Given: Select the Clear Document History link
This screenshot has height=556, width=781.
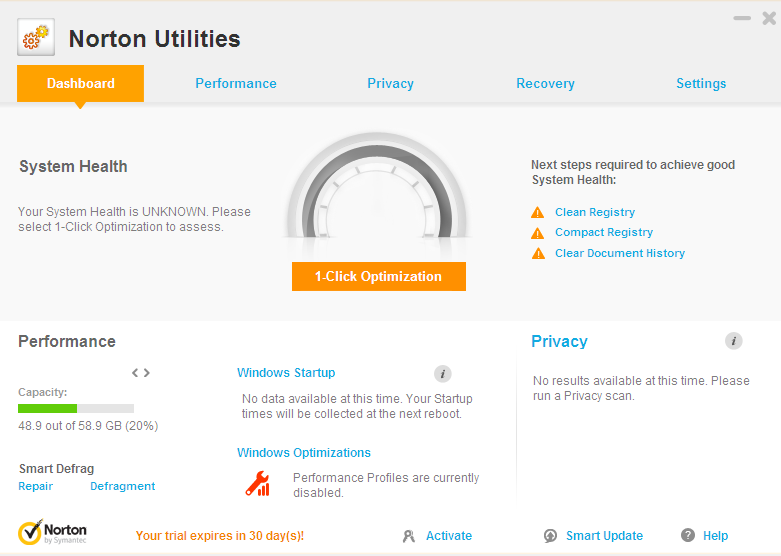Looking at the screenshot, I should pyautogui.click(x=620, y=253).
